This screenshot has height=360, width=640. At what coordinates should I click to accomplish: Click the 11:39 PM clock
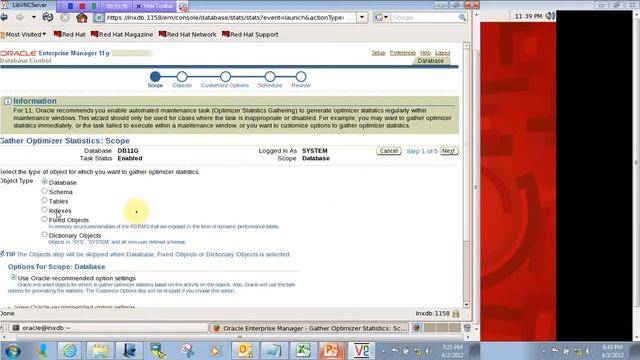point(528,16)
